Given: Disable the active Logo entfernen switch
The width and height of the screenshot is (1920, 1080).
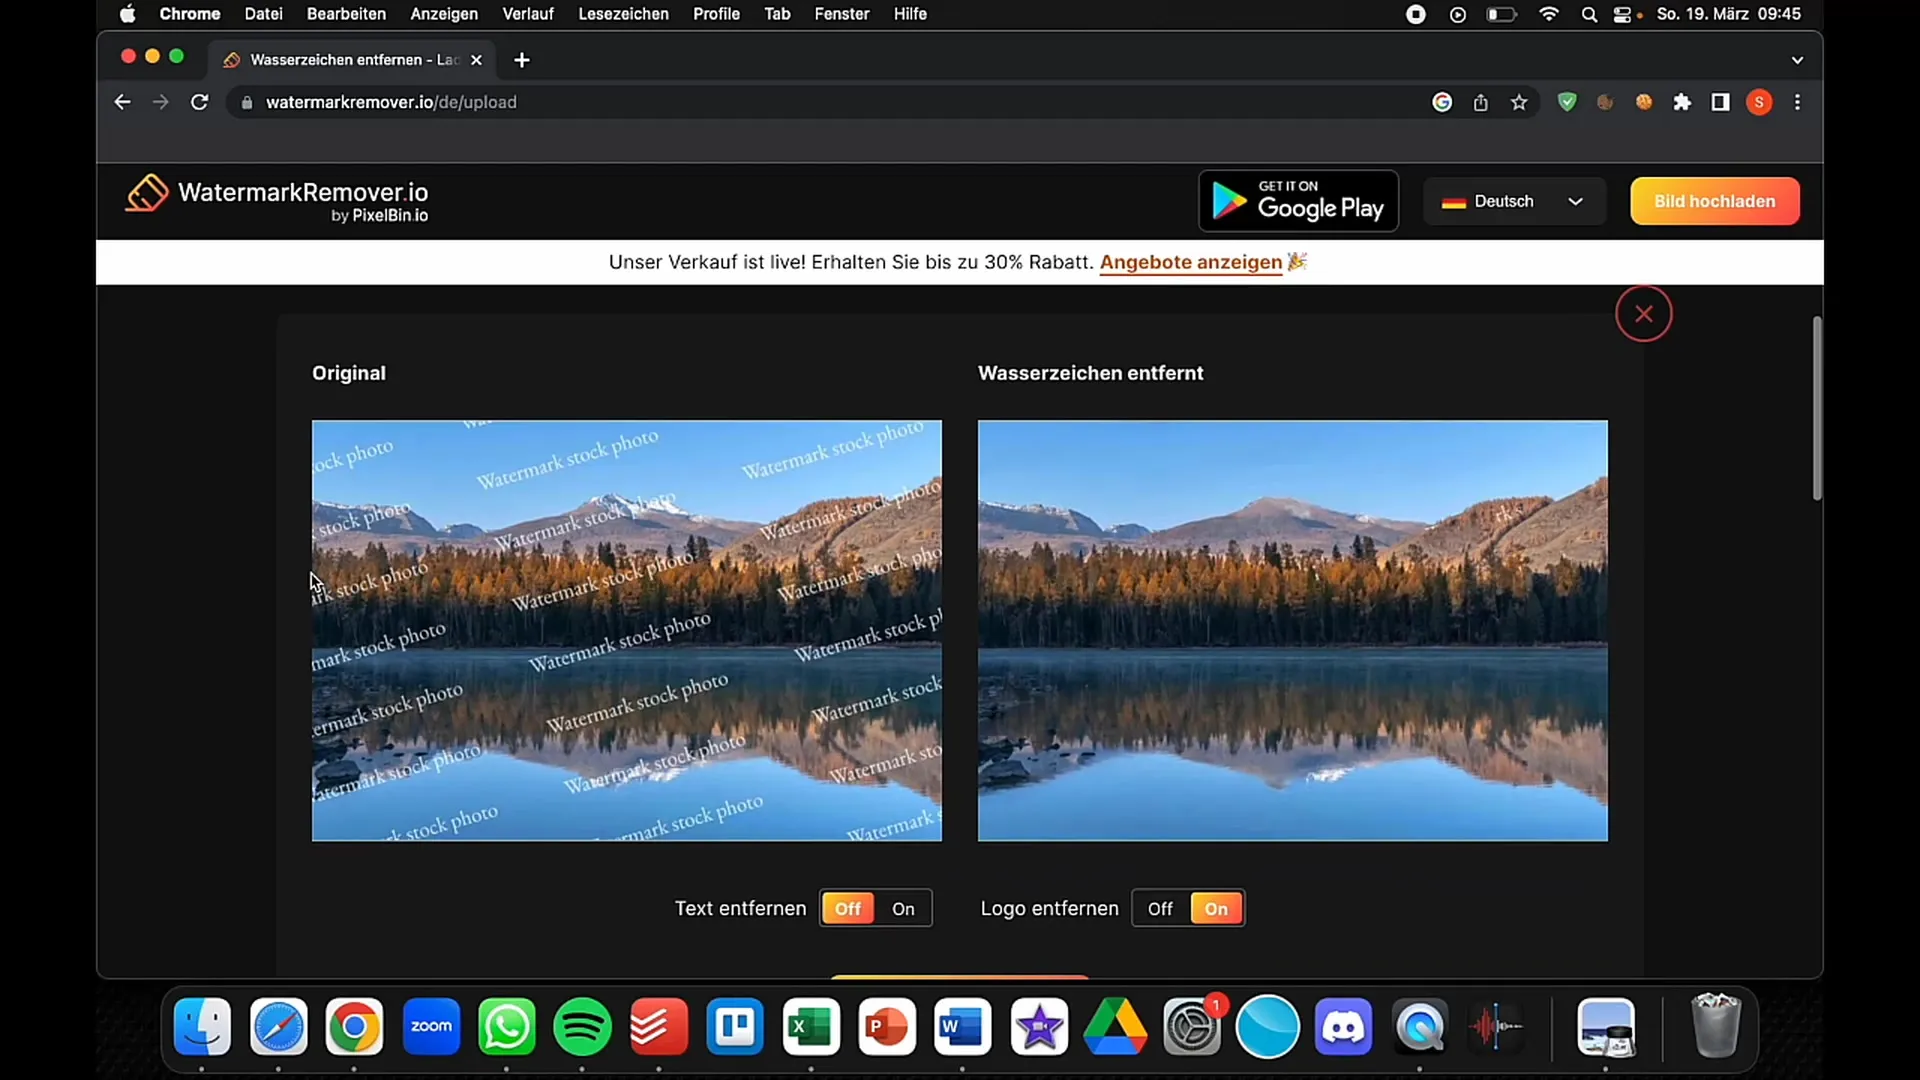Looking at the screenshot, I should pos(1159,907).
